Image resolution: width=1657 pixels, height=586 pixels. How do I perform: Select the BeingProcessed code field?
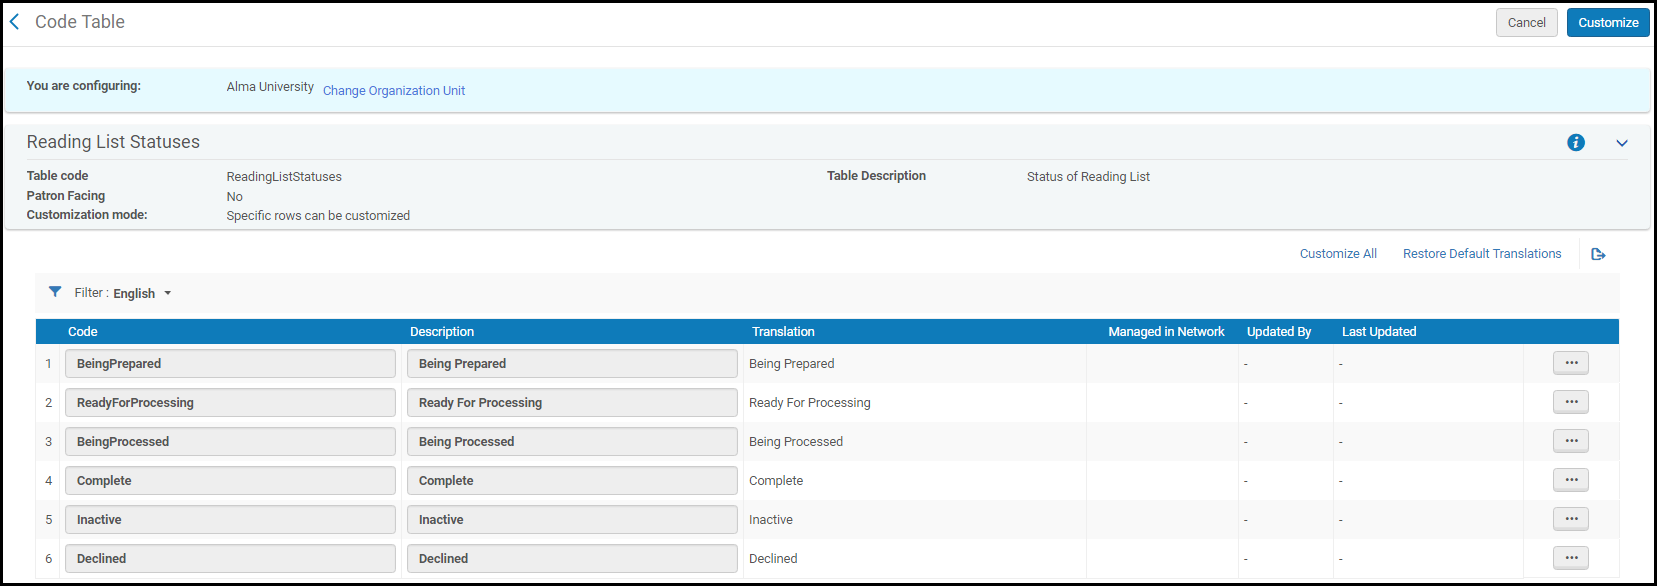click(230, 442)
